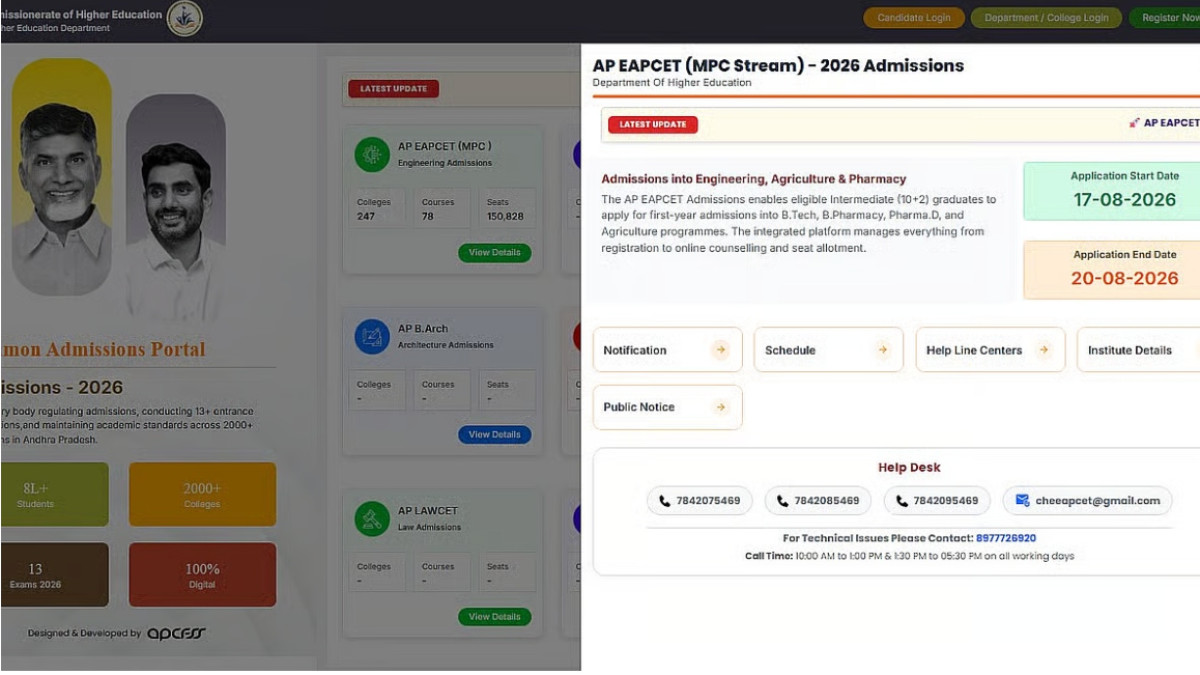The width and height of the screenshot is (1200, 675).
Task: View Details of AP EAPCET (MPC)
Action: pyautogui.click(x=494, y=252)
